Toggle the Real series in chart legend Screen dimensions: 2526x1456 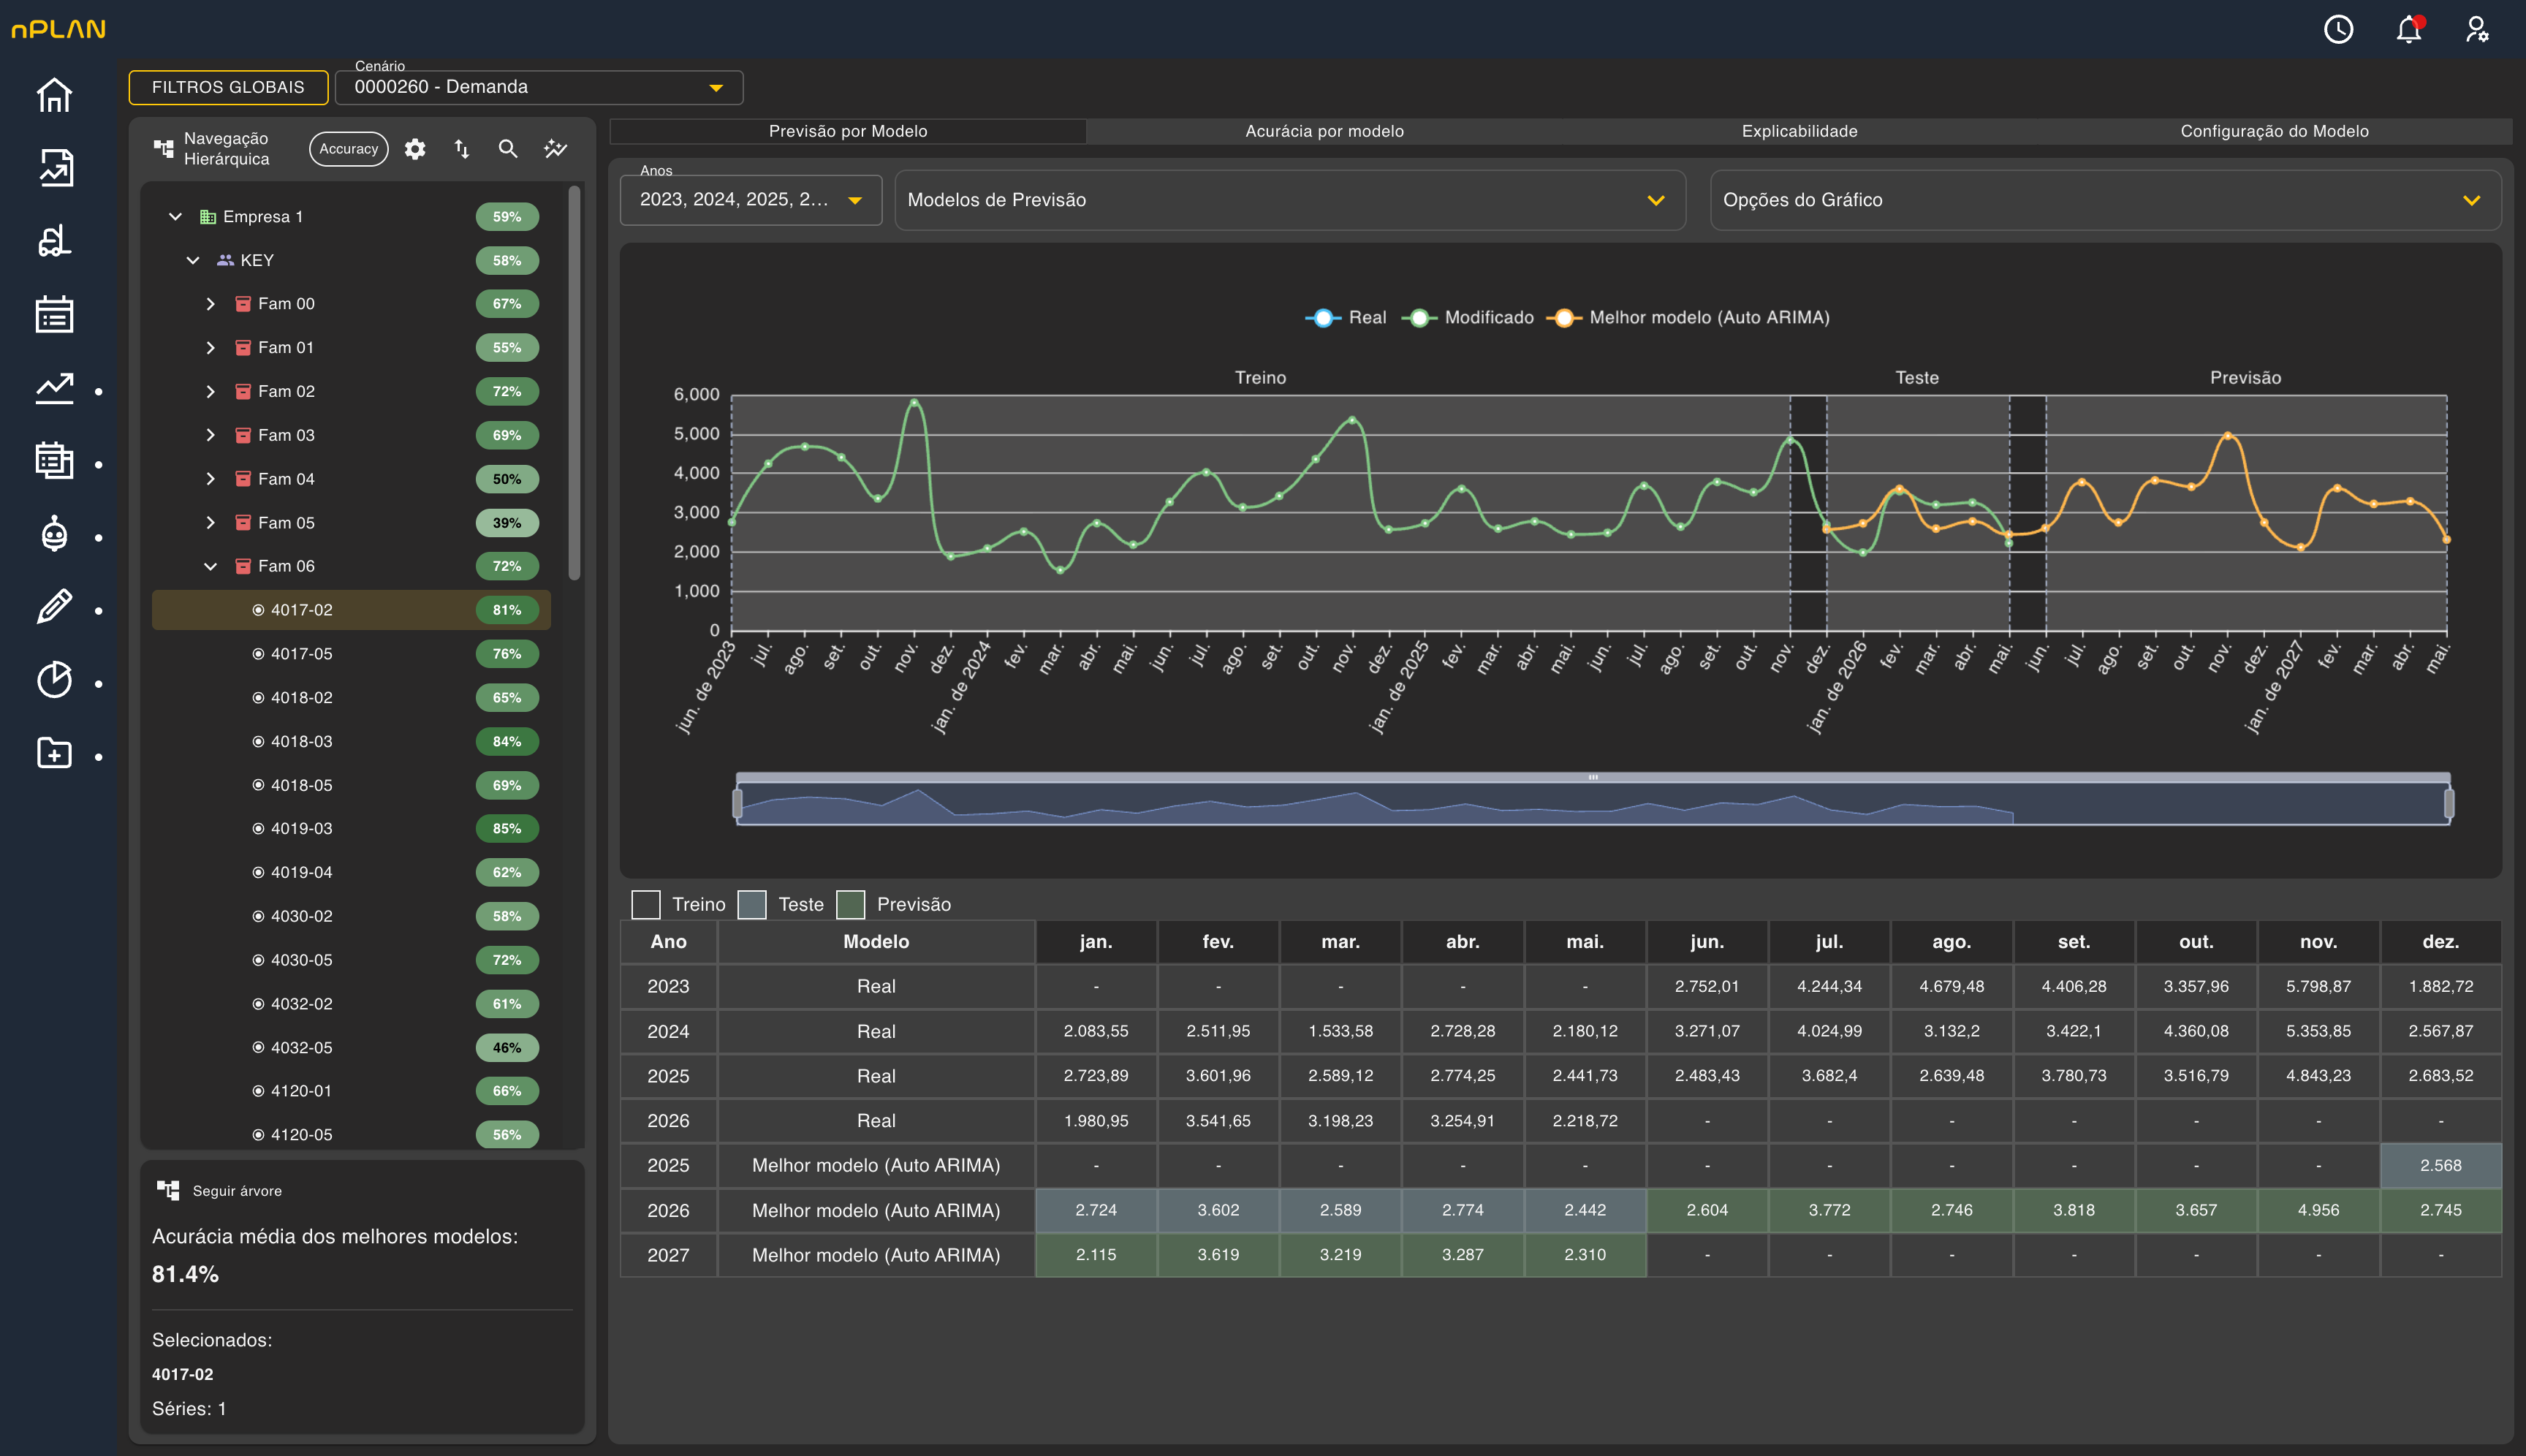click(x=1346, y=318)
